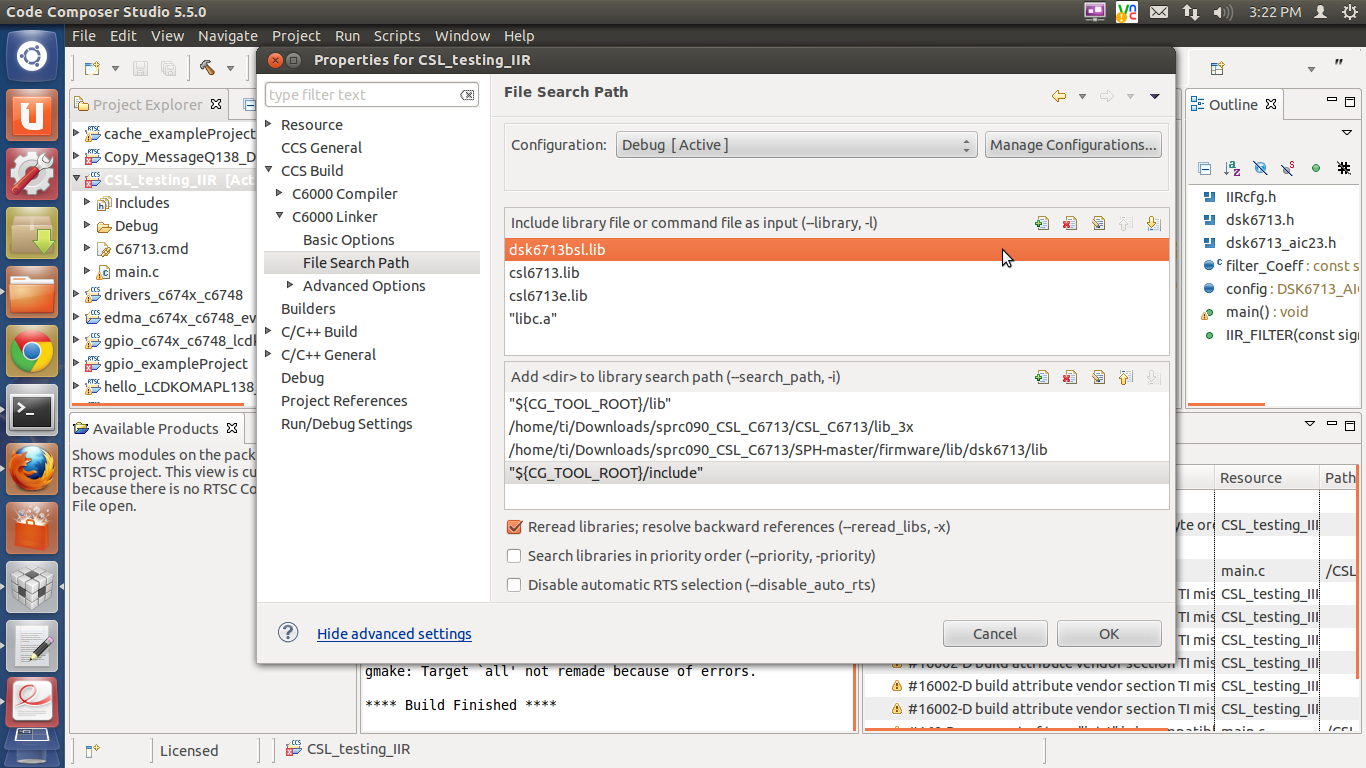The height and width of the screenshot is (768, 1366).
Task: Enable search libraries in priority order
Action: click(x=514, y=555)
